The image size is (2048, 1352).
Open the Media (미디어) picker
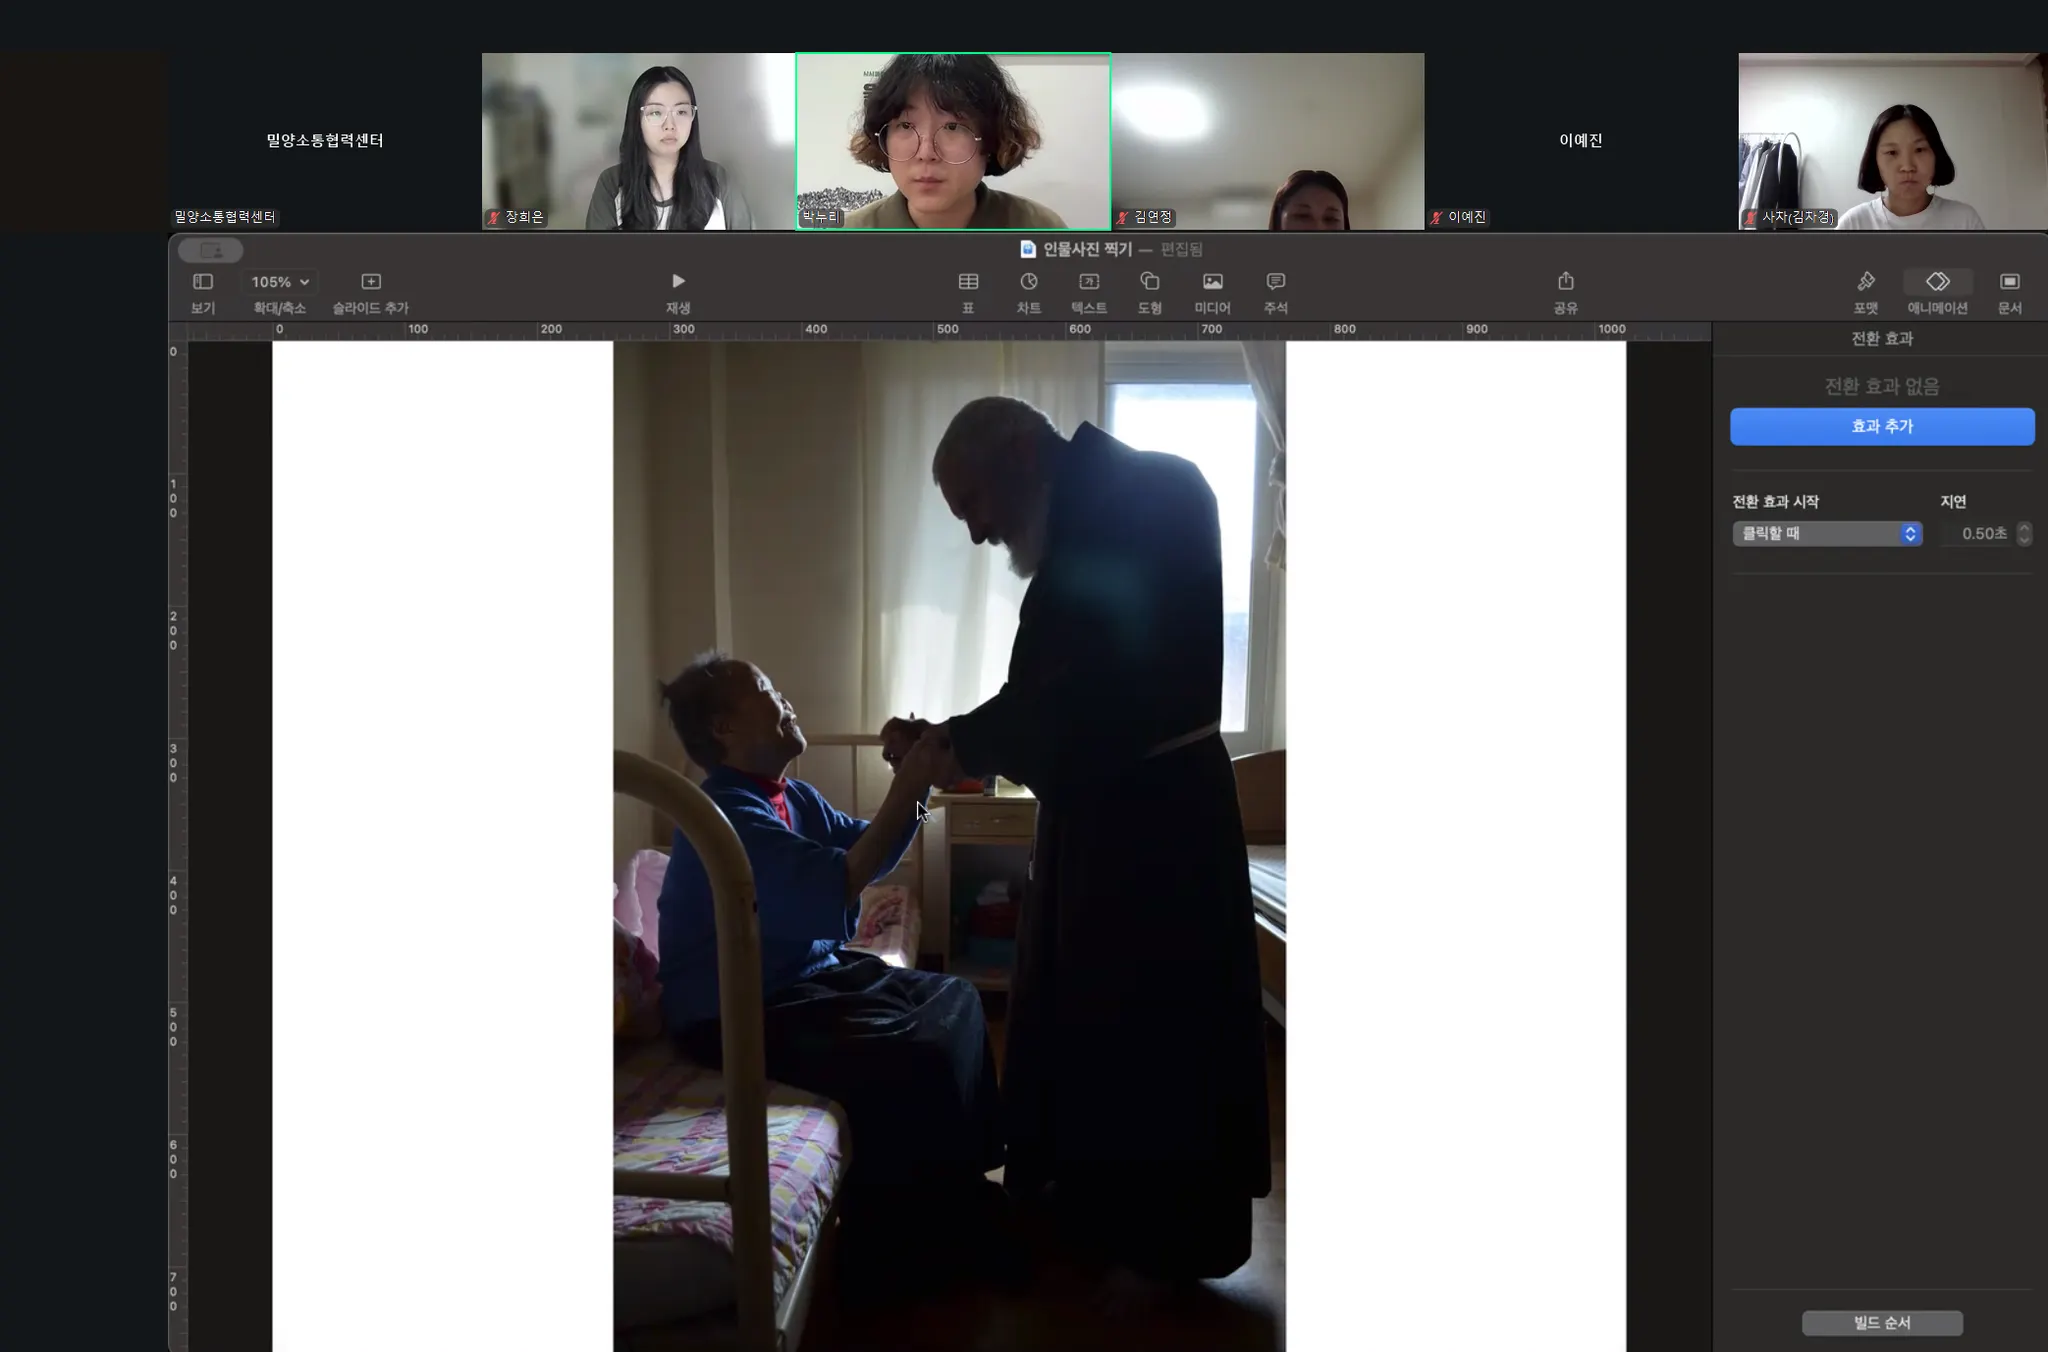pos(1212,283)
